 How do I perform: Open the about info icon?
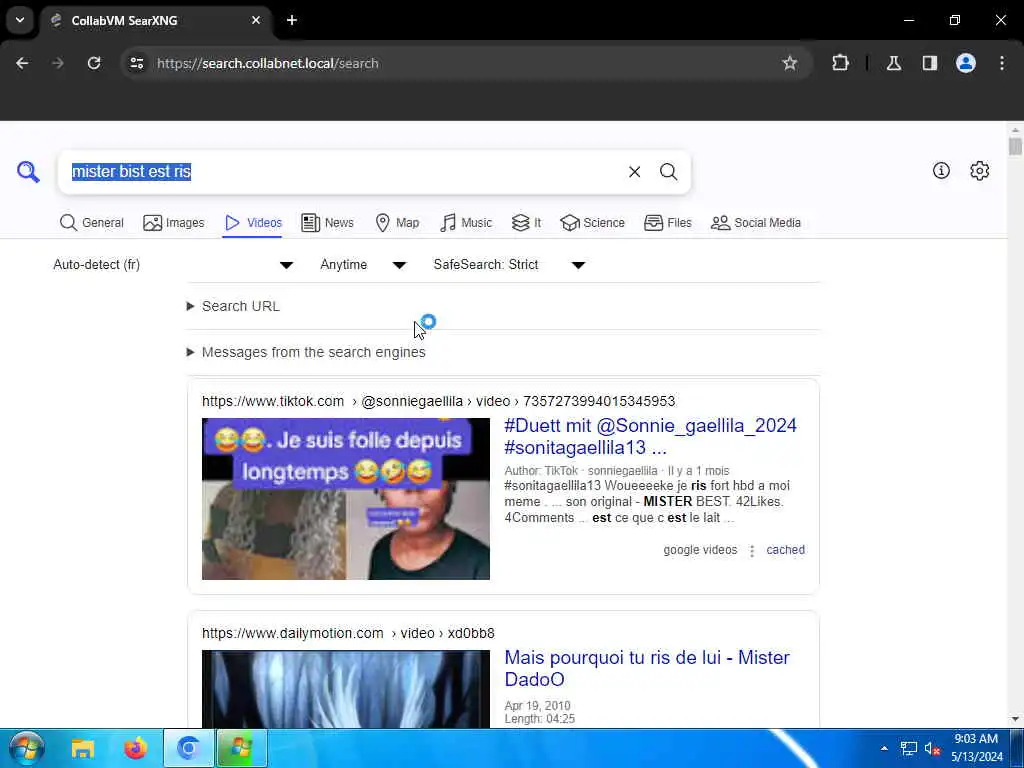point(941,170)
